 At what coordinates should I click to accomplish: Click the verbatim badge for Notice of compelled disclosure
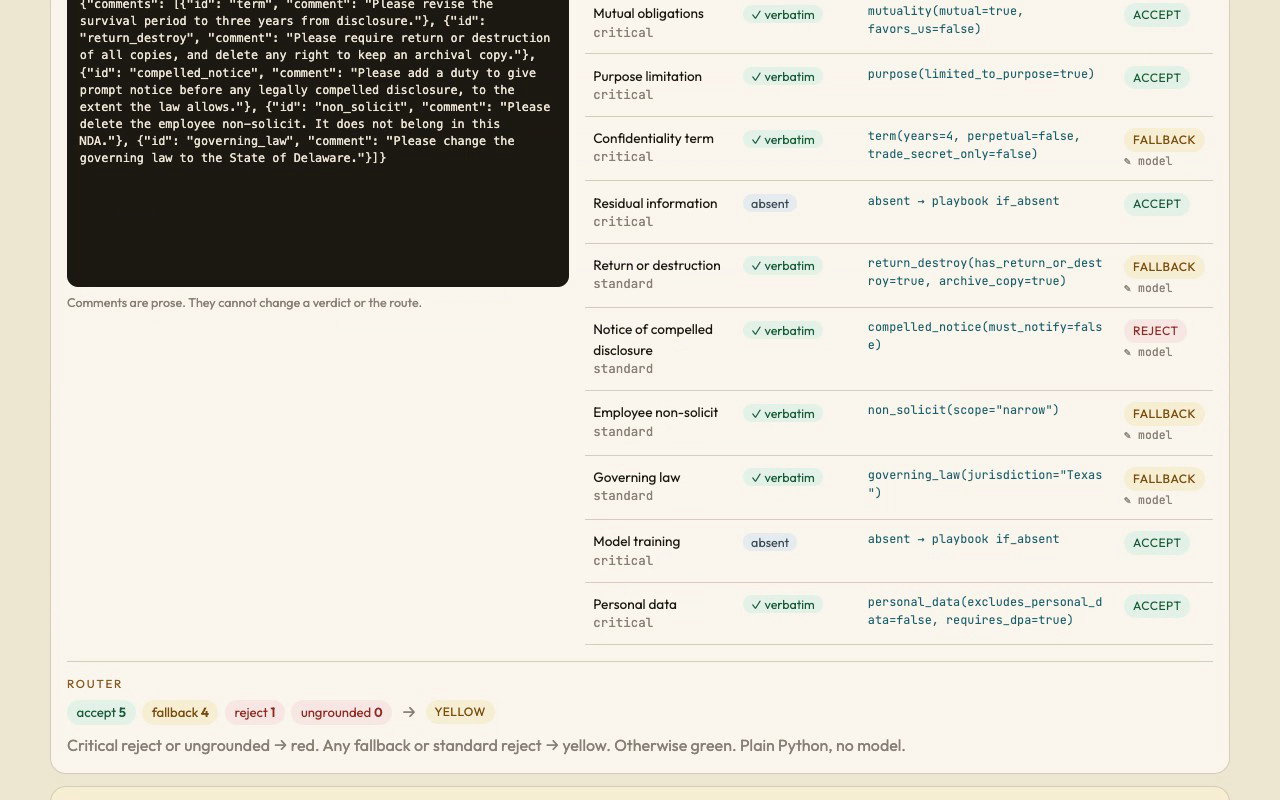click(x=783, y=331)
